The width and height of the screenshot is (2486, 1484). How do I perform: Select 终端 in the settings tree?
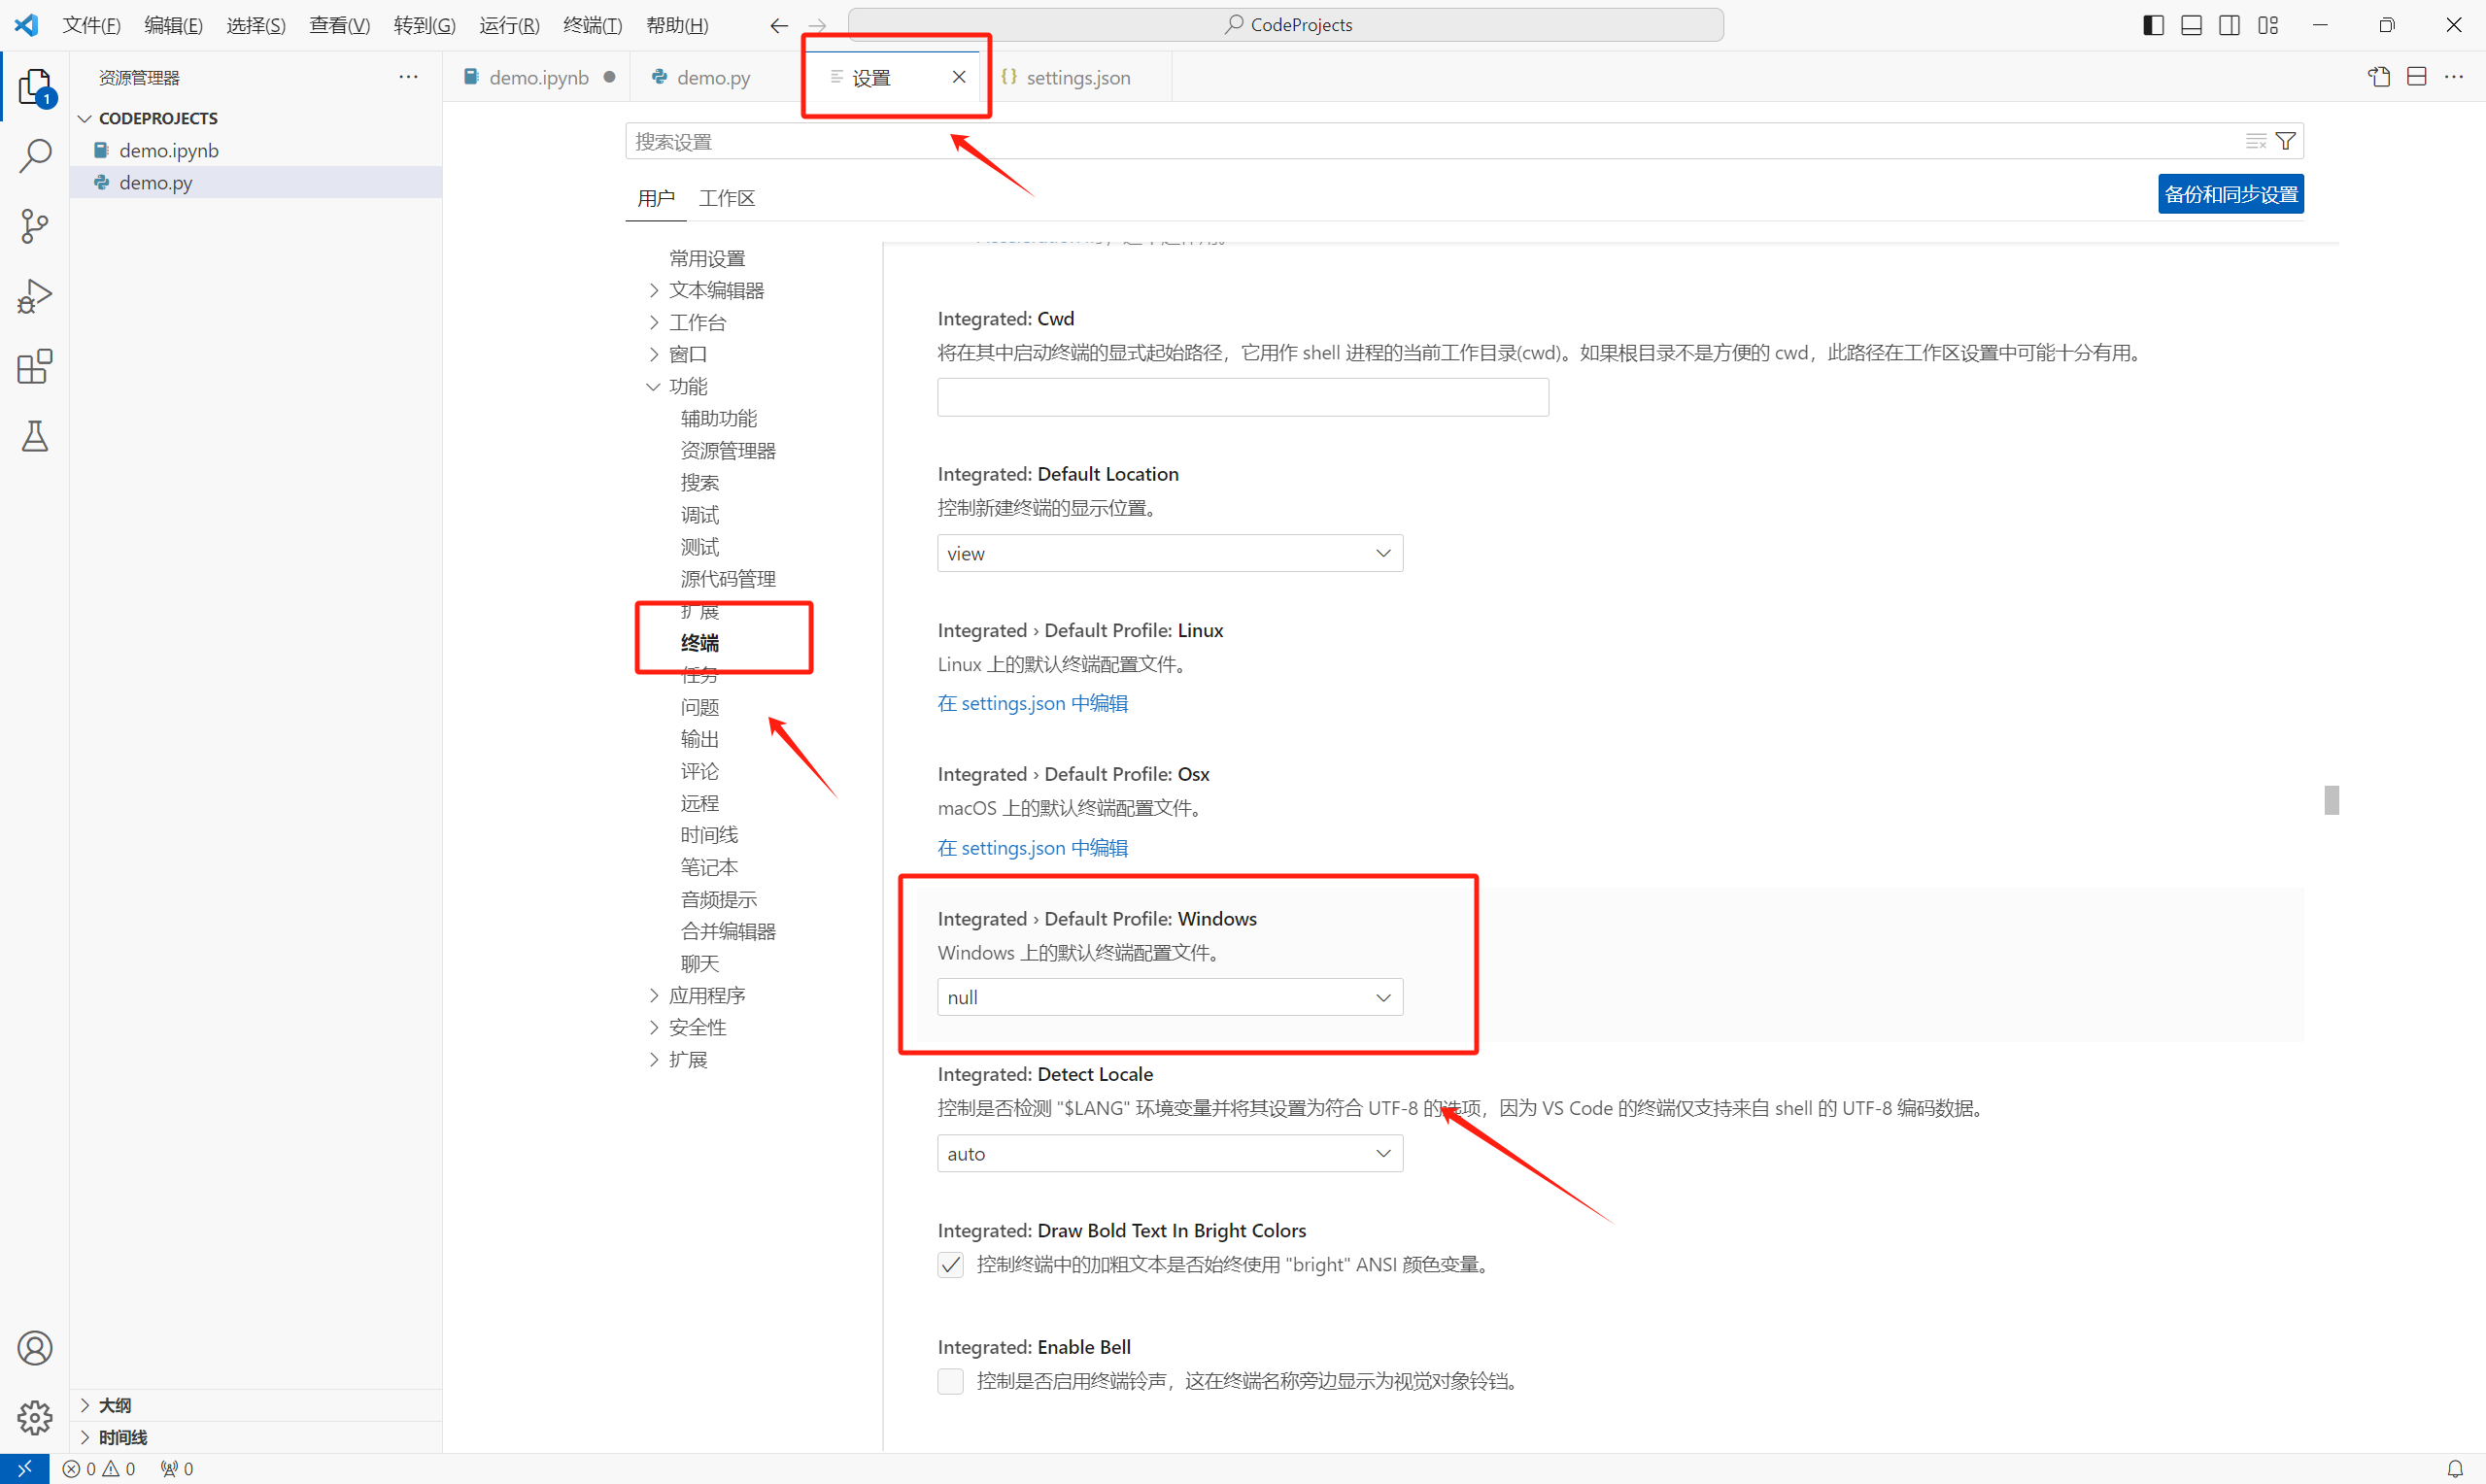coord(700,643)
